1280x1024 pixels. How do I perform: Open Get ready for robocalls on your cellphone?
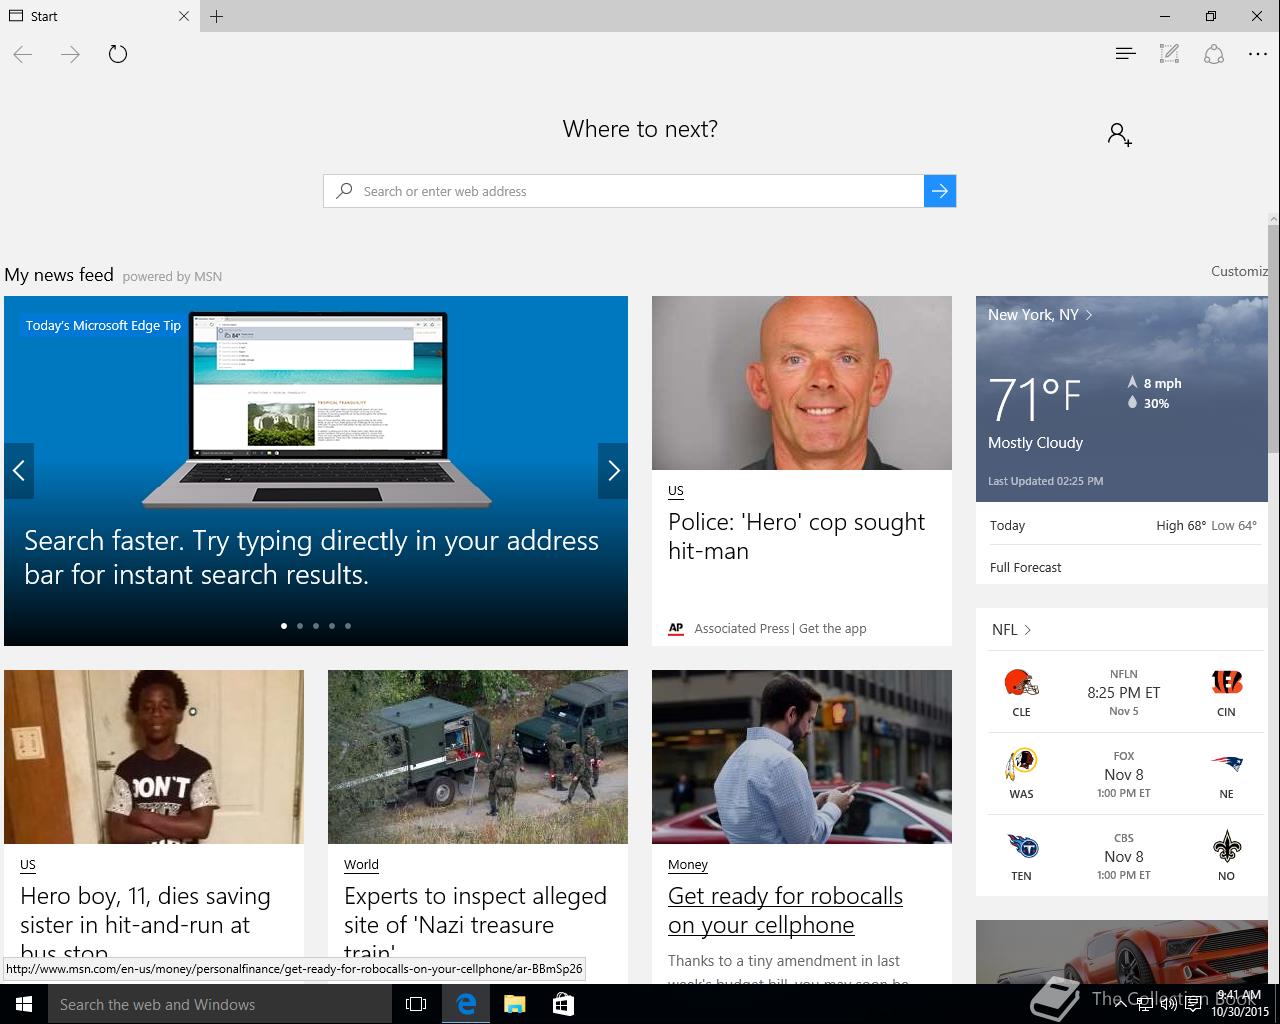(x=785, y=910)
